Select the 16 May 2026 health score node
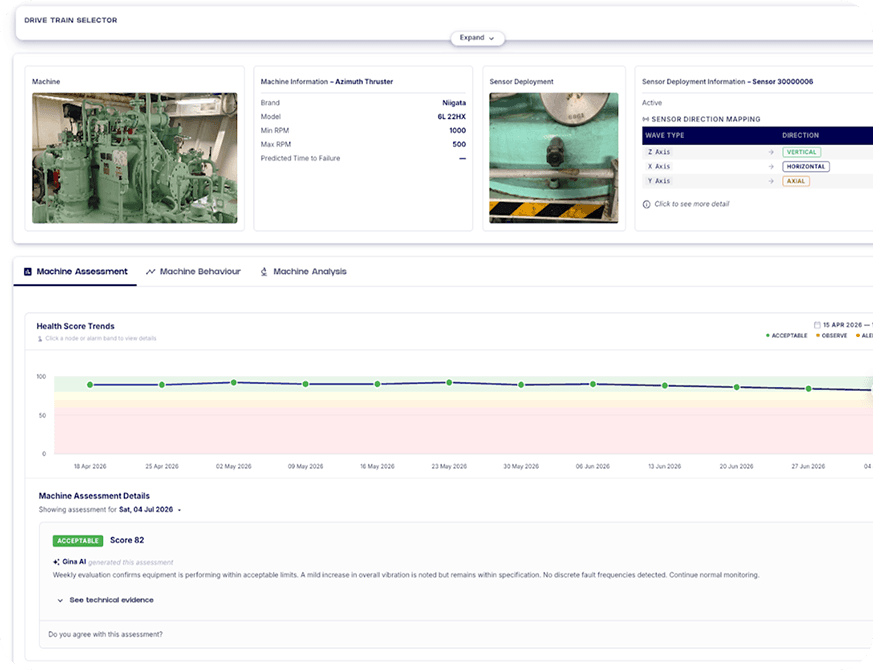Viewport: 873px width, 670px height. pos(377,384)
